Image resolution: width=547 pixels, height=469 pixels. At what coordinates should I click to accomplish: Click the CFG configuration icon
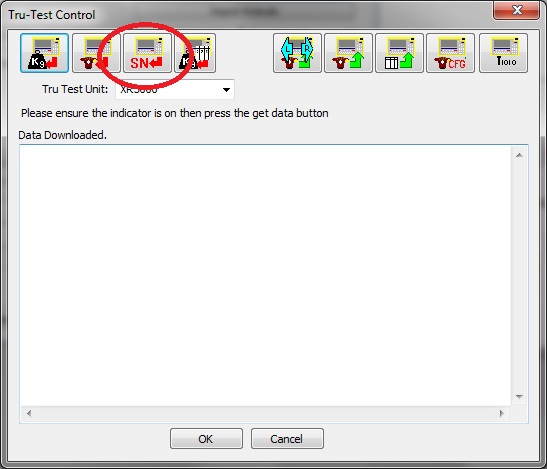pyautogui.click(x=450, y=53)
